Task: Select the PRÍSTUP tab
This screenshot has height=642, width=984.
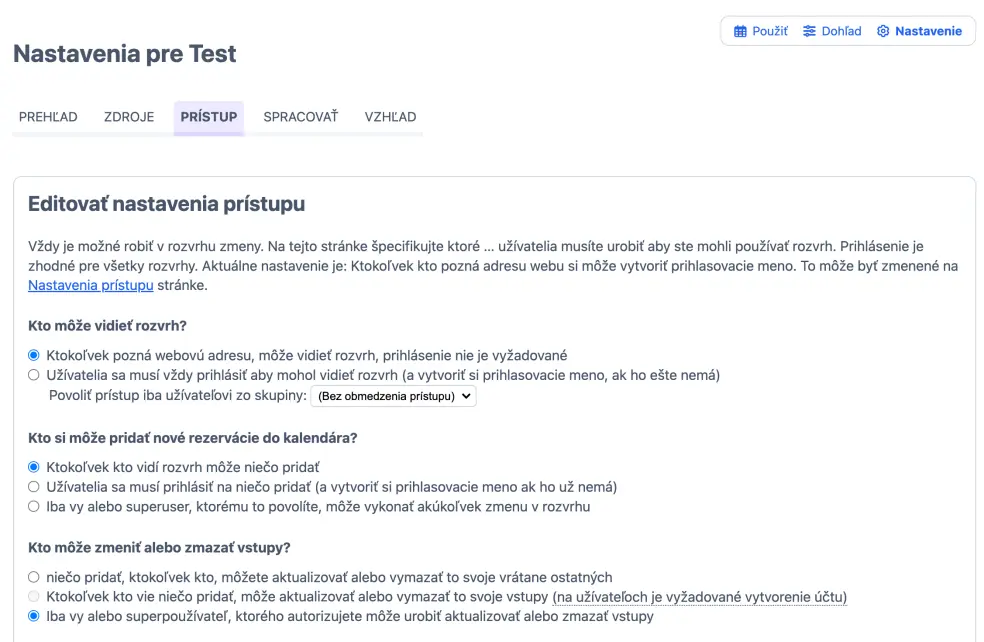Action: tap(209, 117)
